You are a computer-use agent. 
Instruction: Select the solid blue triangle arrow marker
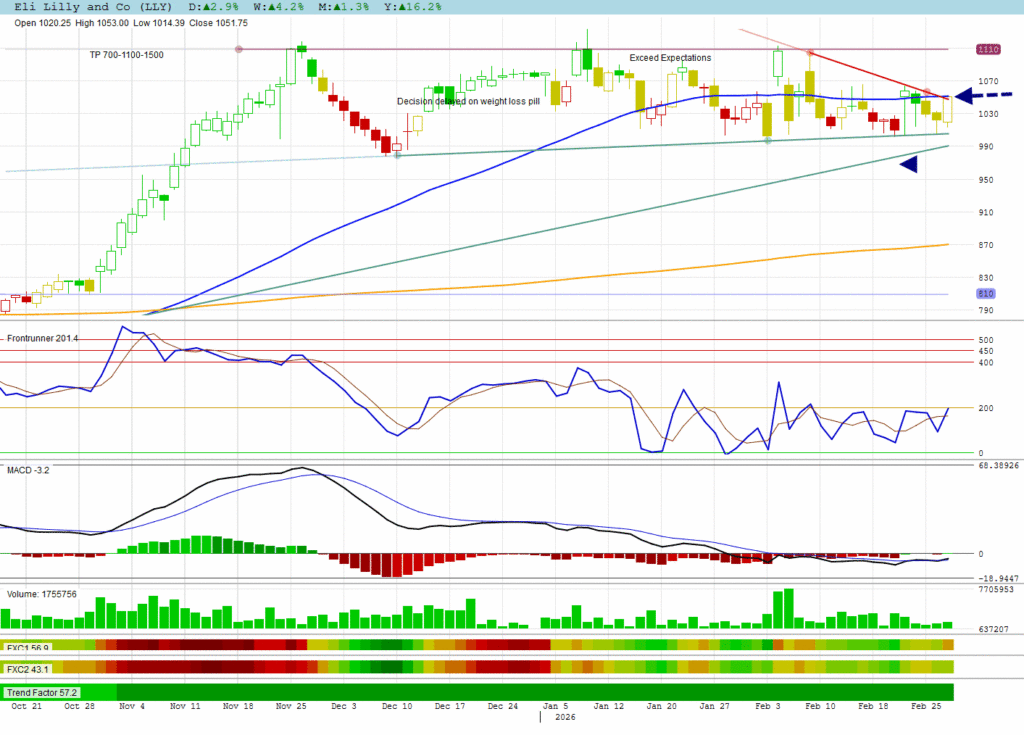(909, 165)
